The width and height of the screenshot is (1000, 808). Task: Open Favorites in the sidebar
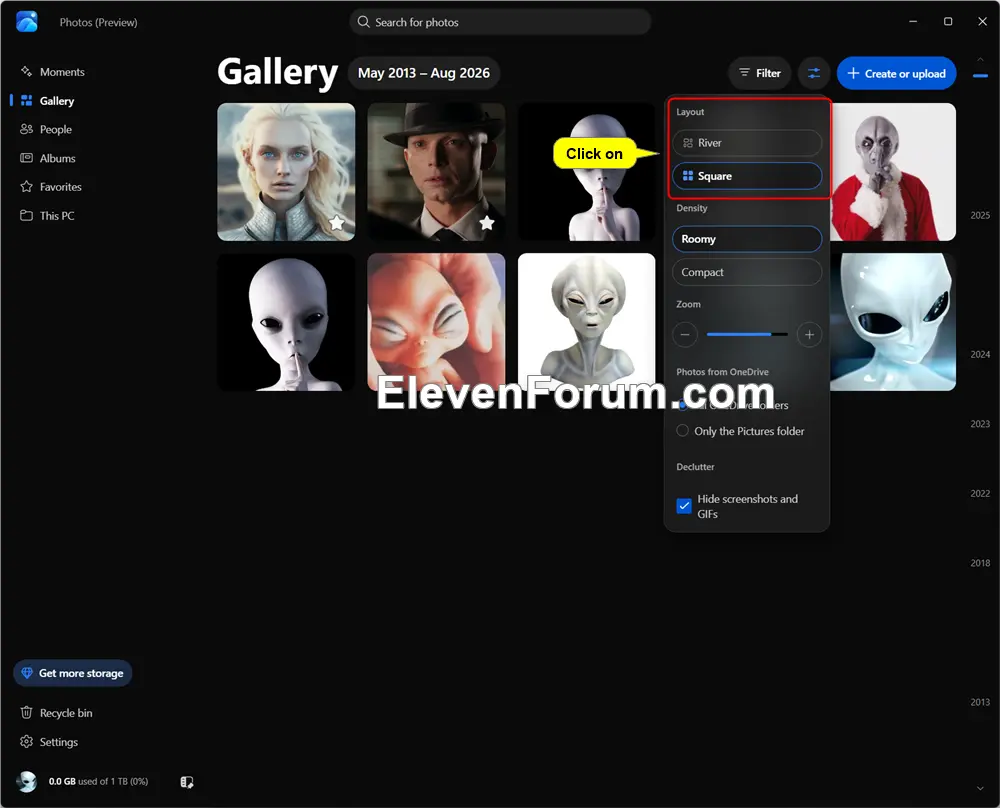51,187
